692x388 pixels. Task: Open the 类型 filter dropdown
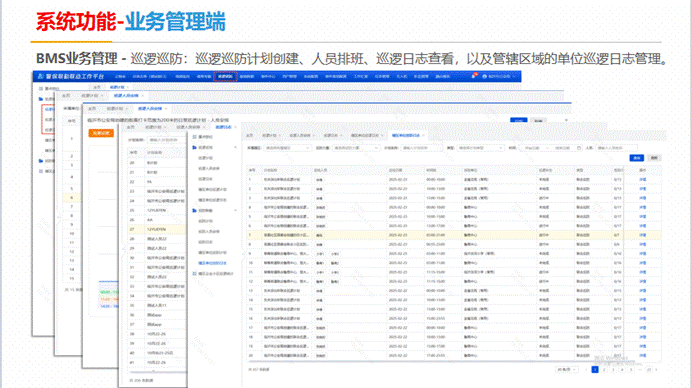click(x=480, y=148)
